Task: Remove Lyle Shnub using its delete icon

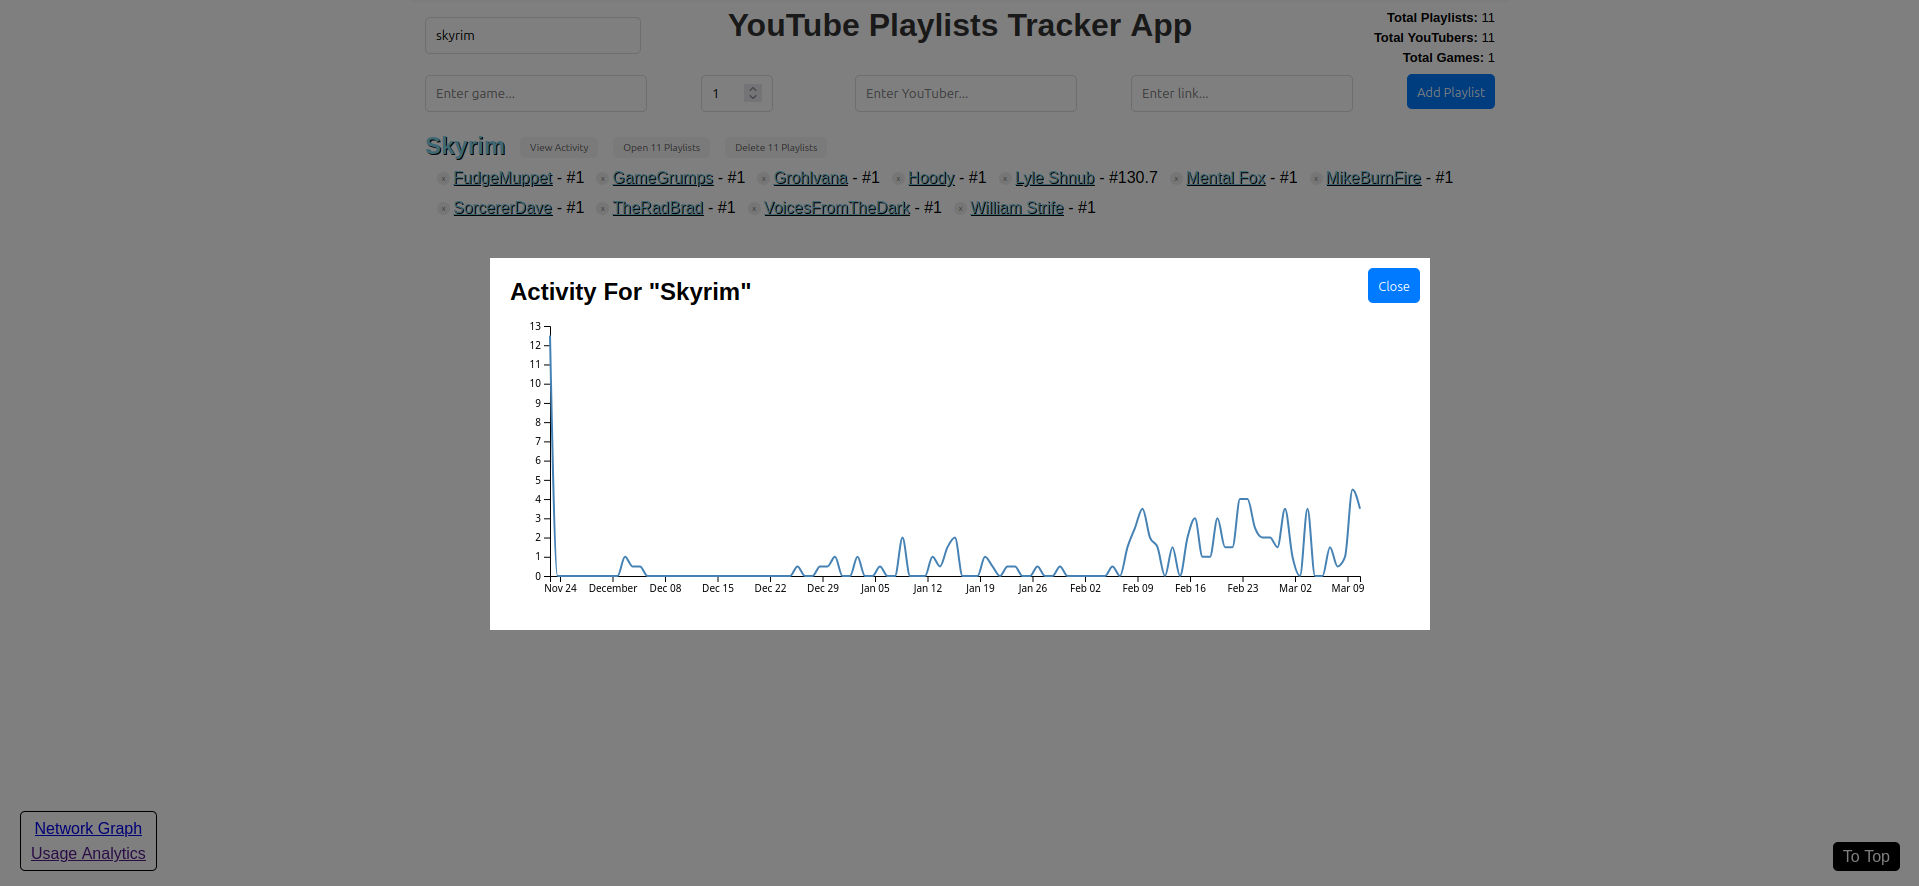Action: (1003, 178)
